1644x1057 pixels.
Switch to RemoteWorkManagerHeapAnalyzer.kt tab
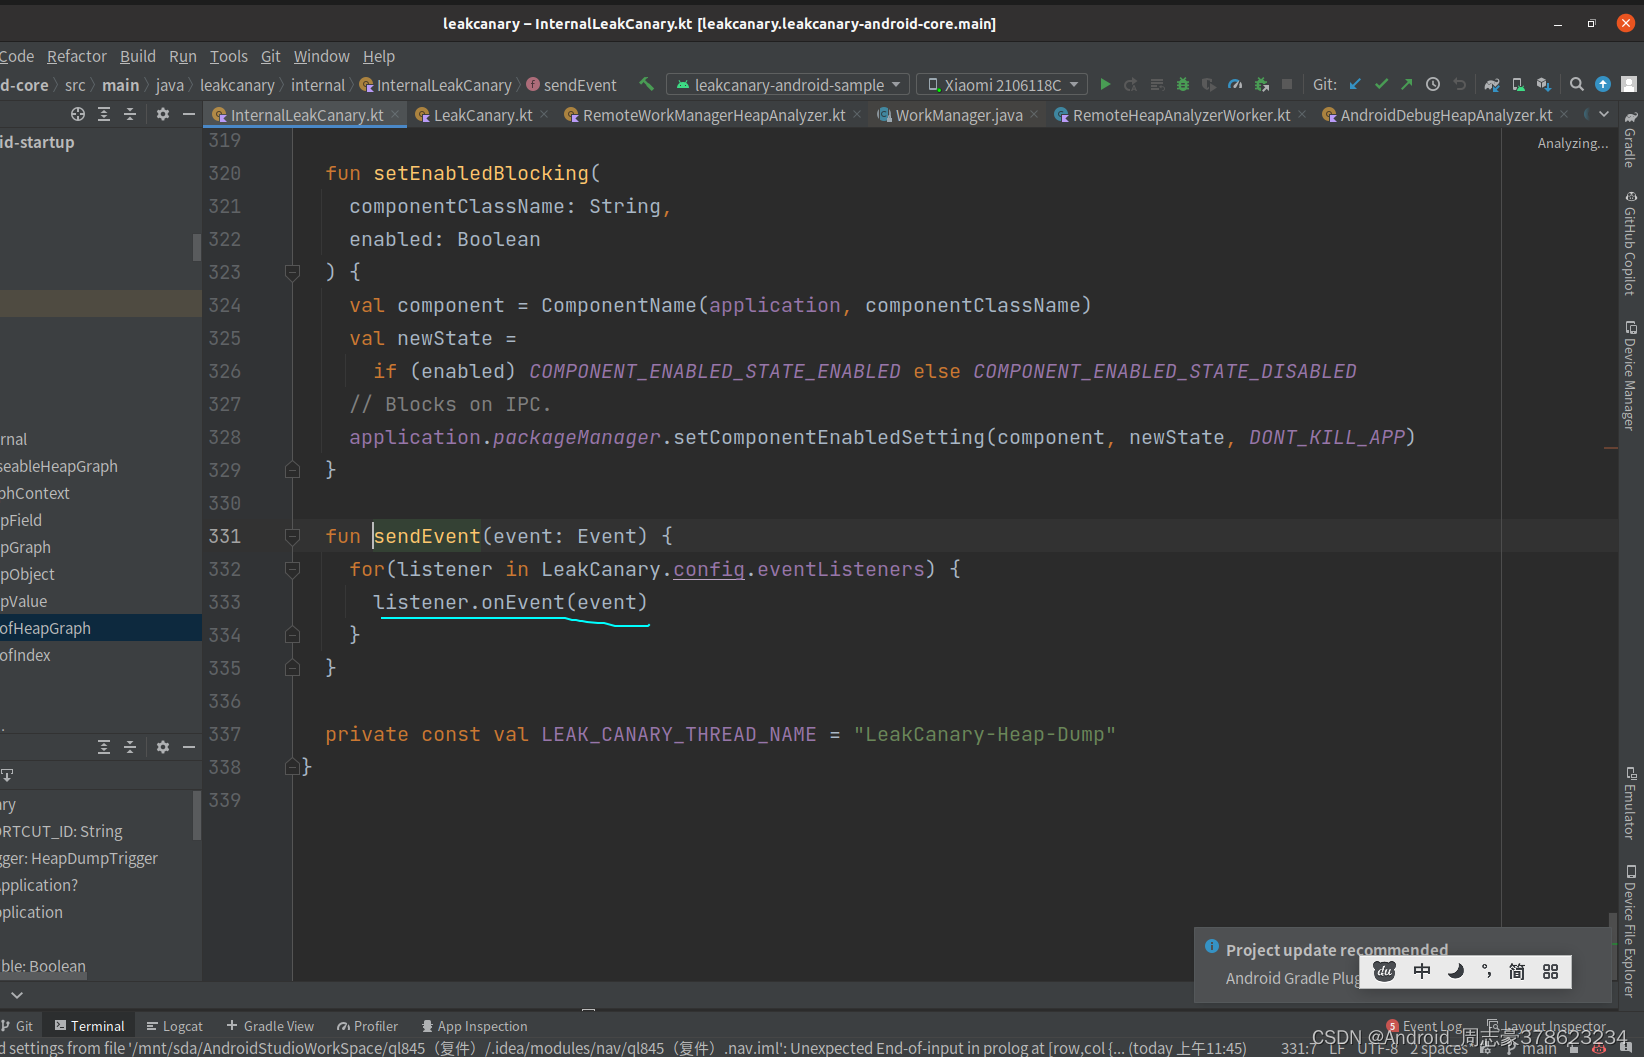[x=713, y=115]
